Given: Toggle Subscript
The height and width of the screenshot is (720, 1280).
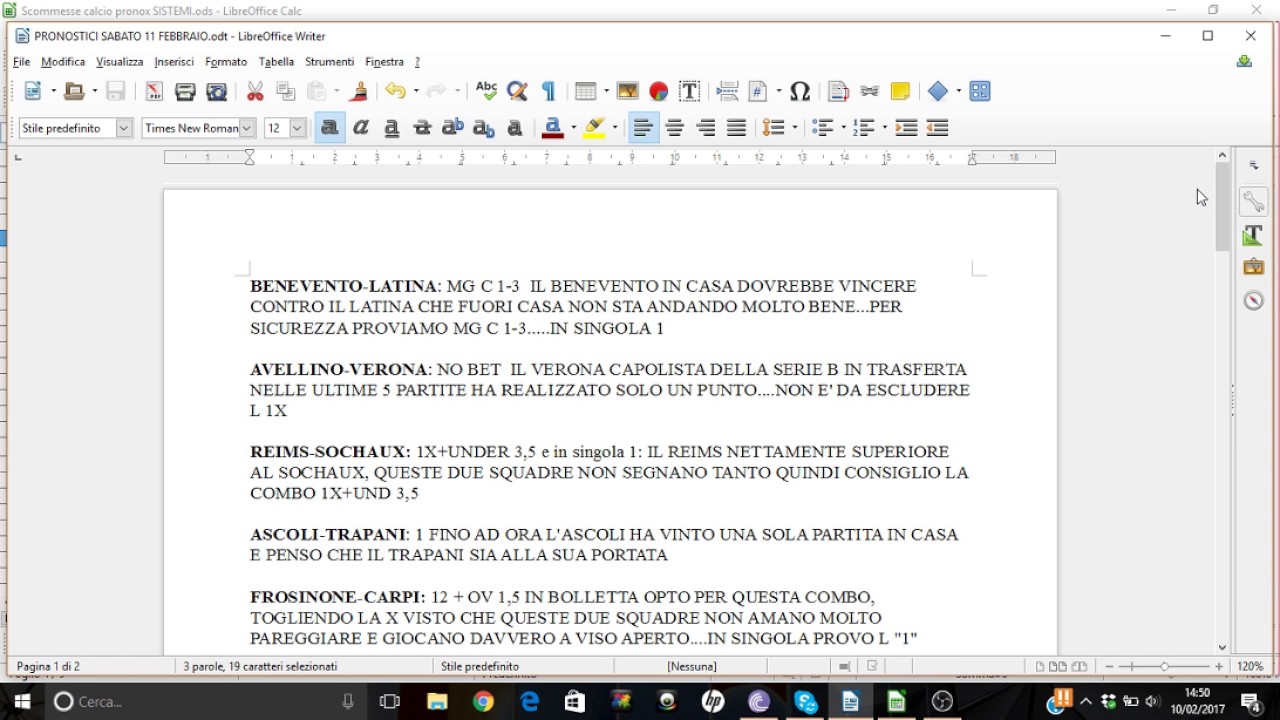Looking at the screenshot, I should (x=484, y=128).
